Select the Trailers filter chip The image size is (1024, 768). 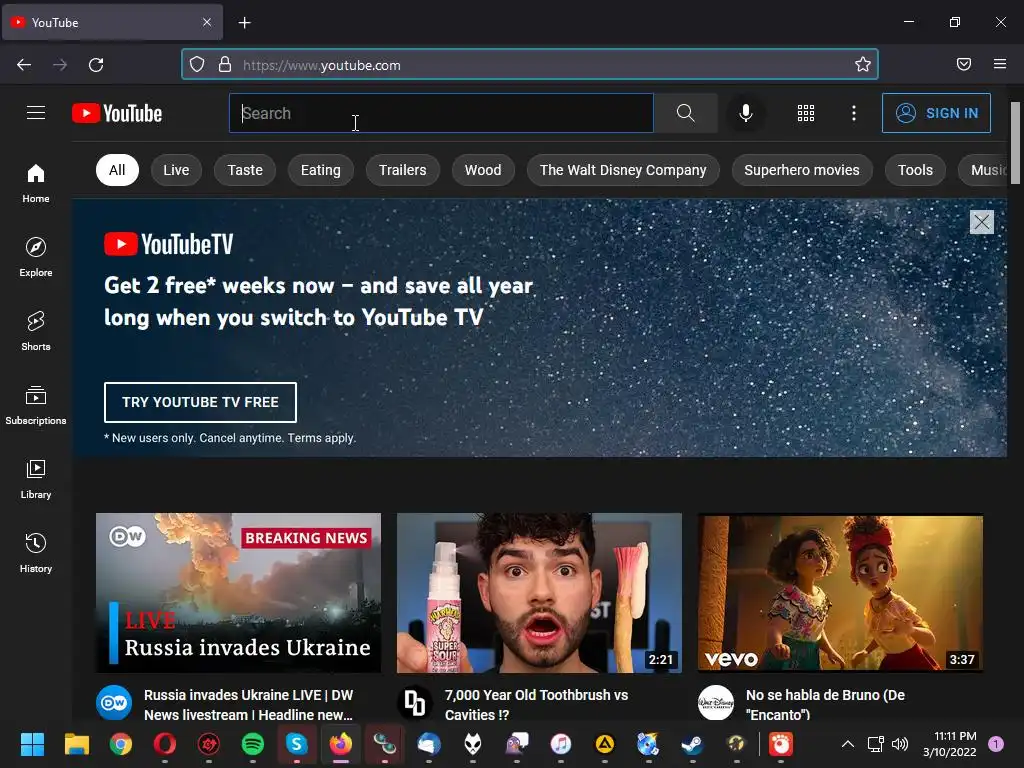click(402, 170)
